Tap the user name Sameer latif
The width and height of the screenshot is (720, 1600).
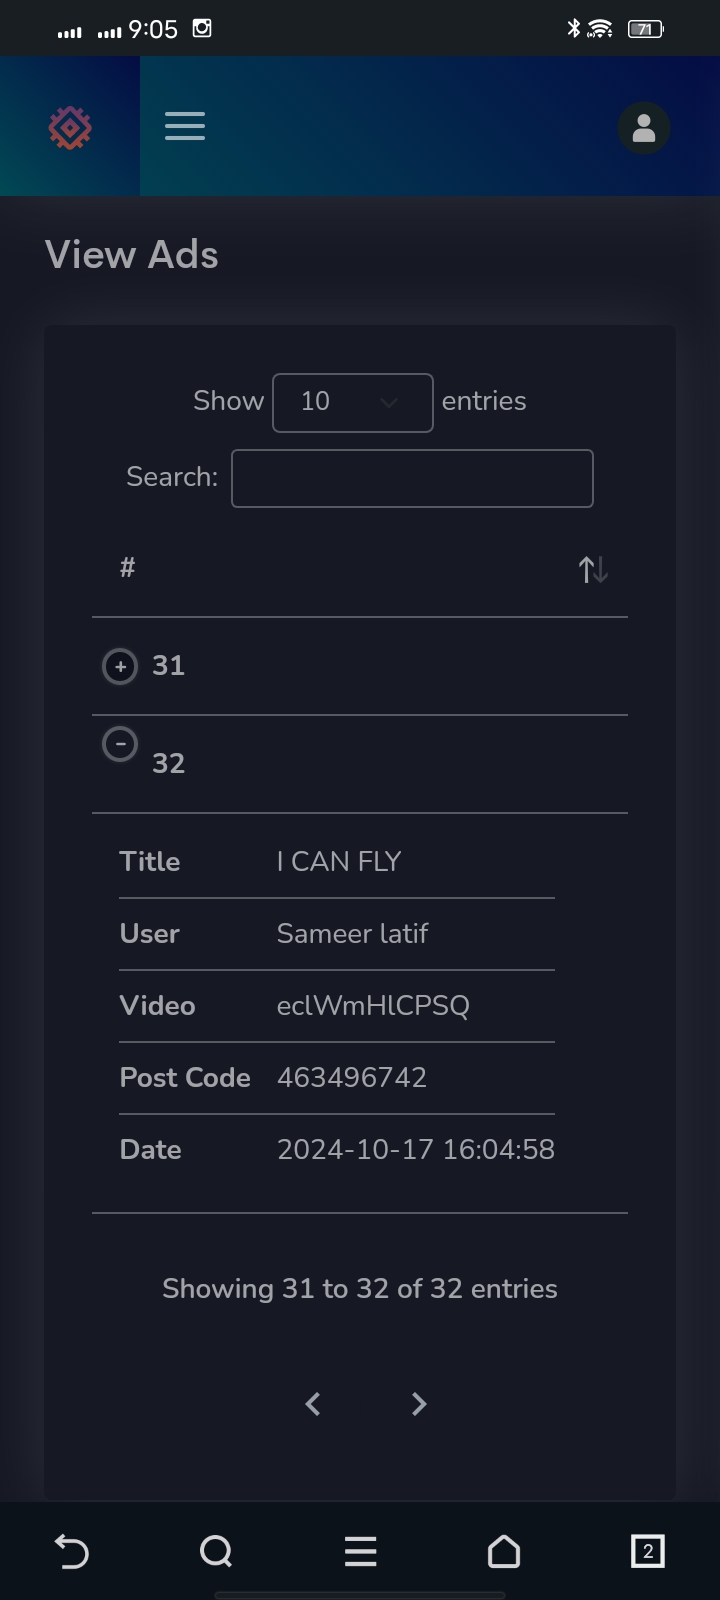point(352,933)
